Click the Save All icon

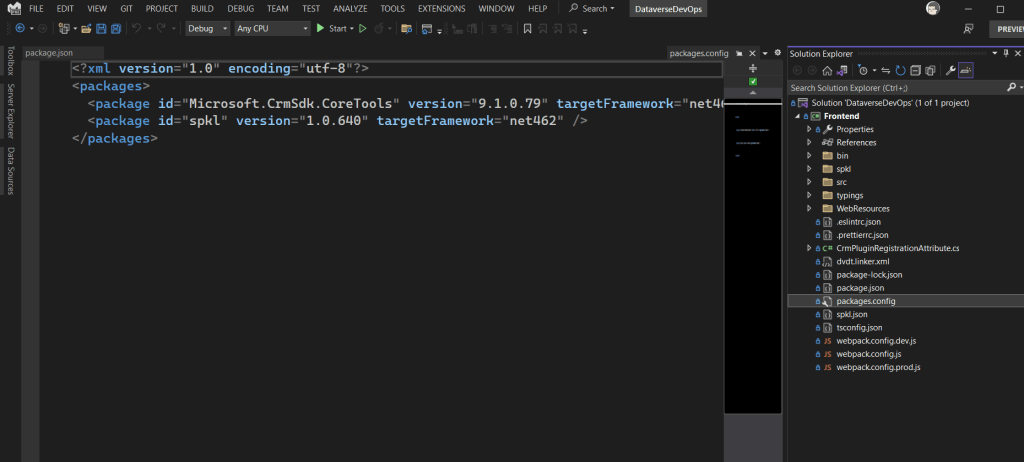pyautogui.click(x=116, y=28)
